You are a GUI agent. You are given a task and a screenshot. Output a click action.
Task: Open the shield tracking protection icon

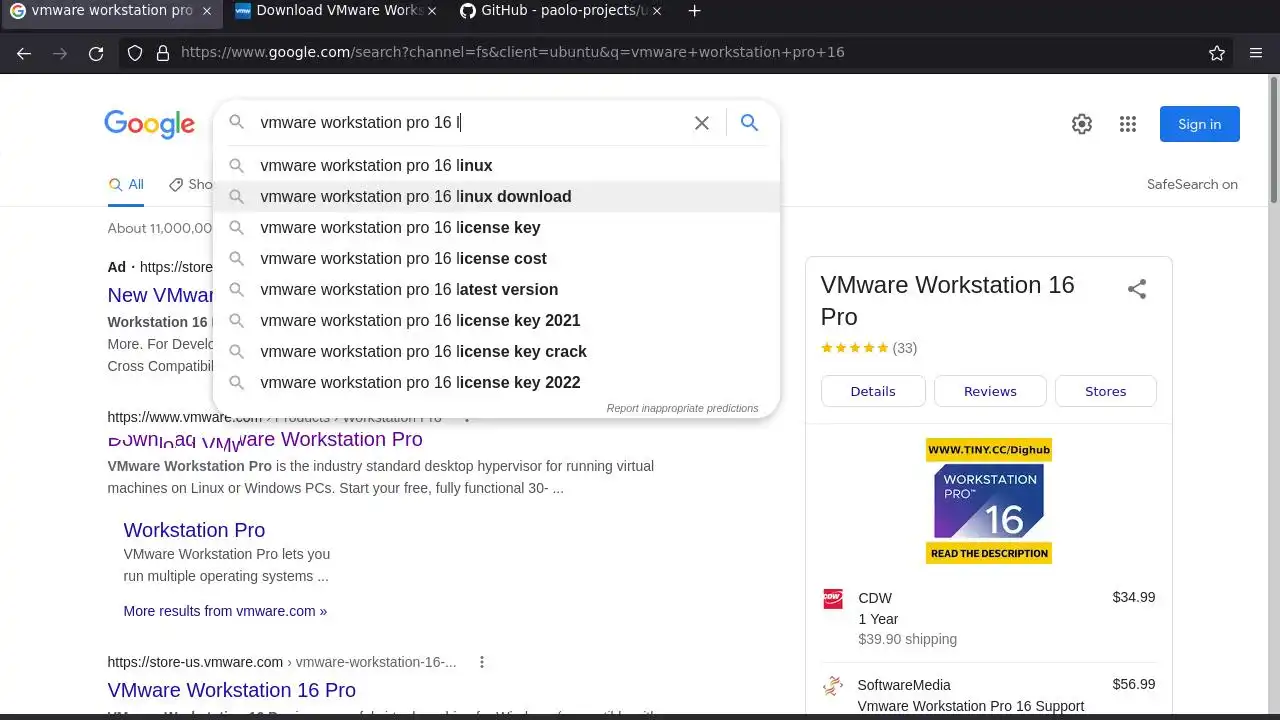coord(135,53)
